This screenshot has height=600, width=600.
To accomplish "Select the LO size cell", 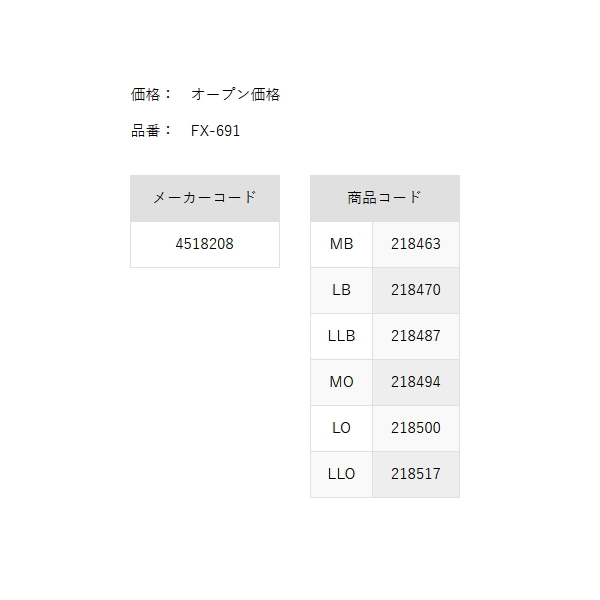I will [341, 428].
